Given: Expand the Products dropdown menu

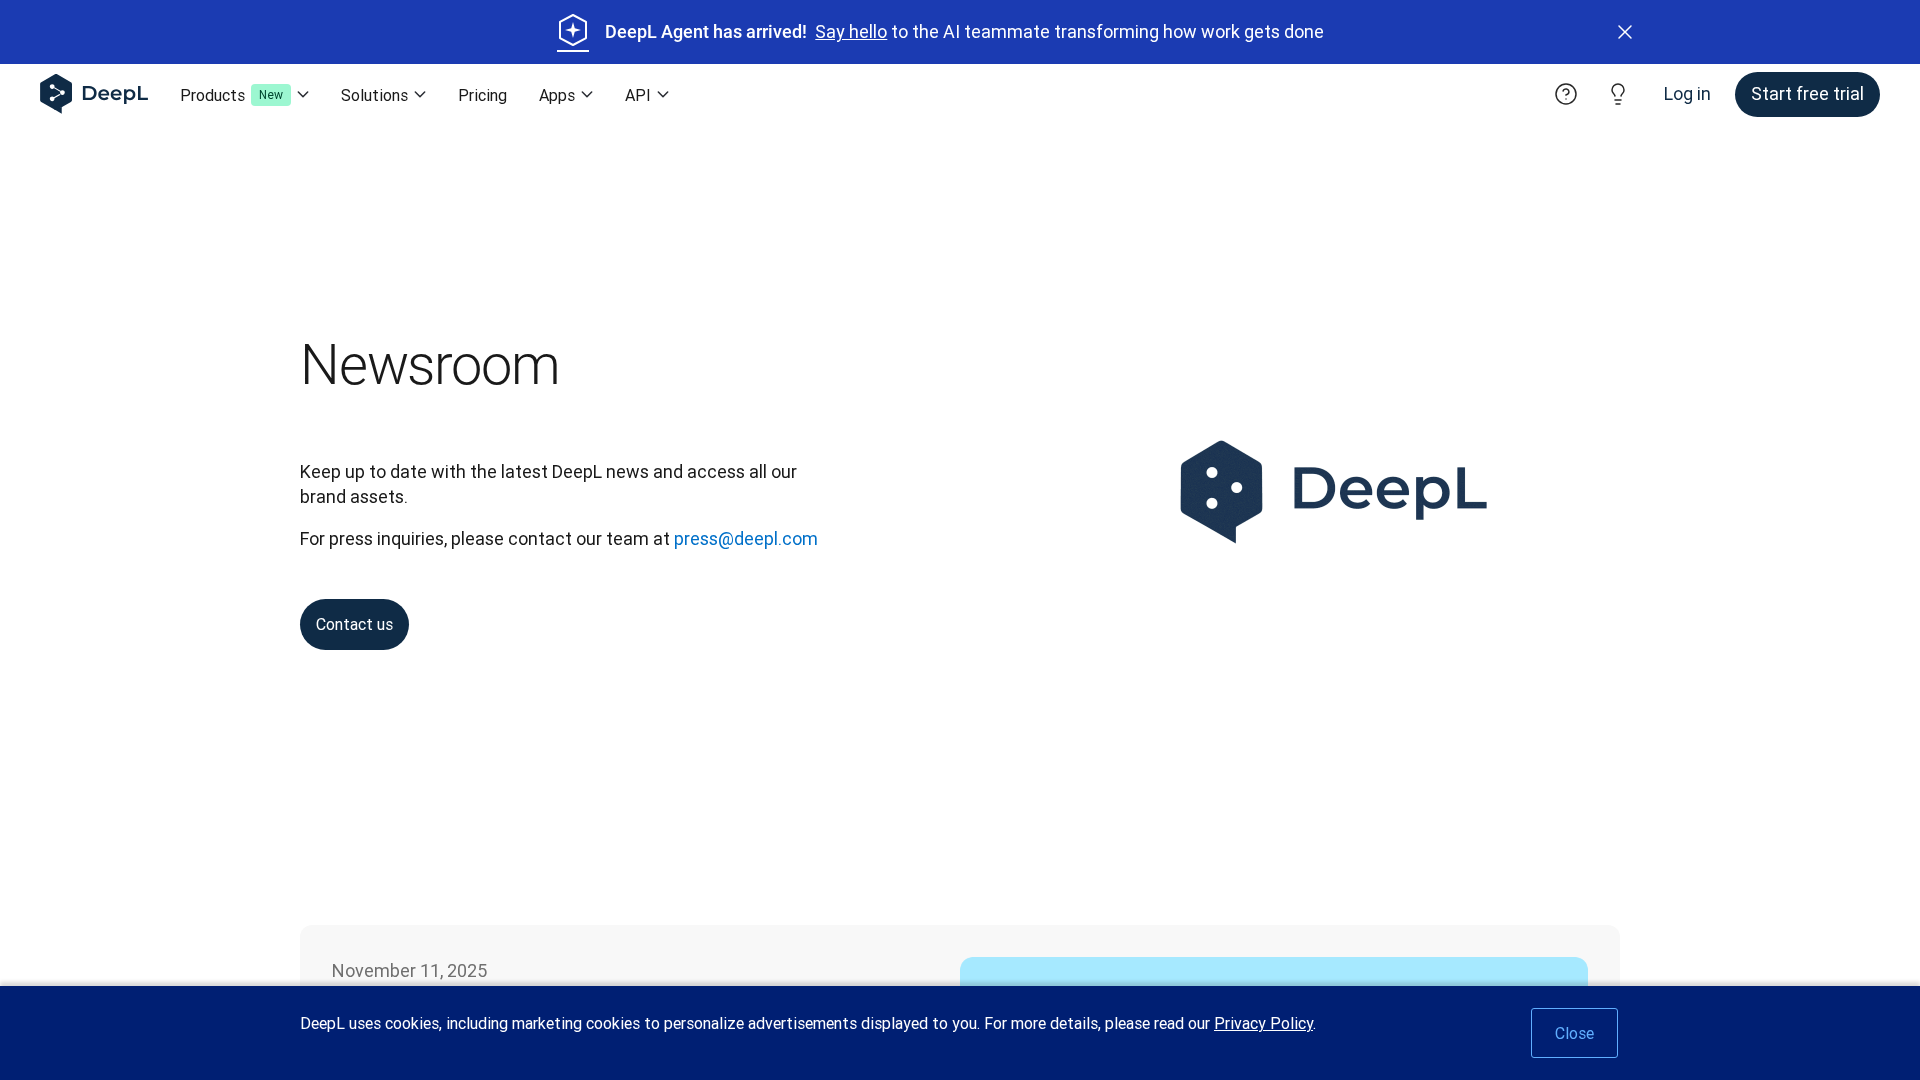Looking at the screenshot, I should point(212,95).
